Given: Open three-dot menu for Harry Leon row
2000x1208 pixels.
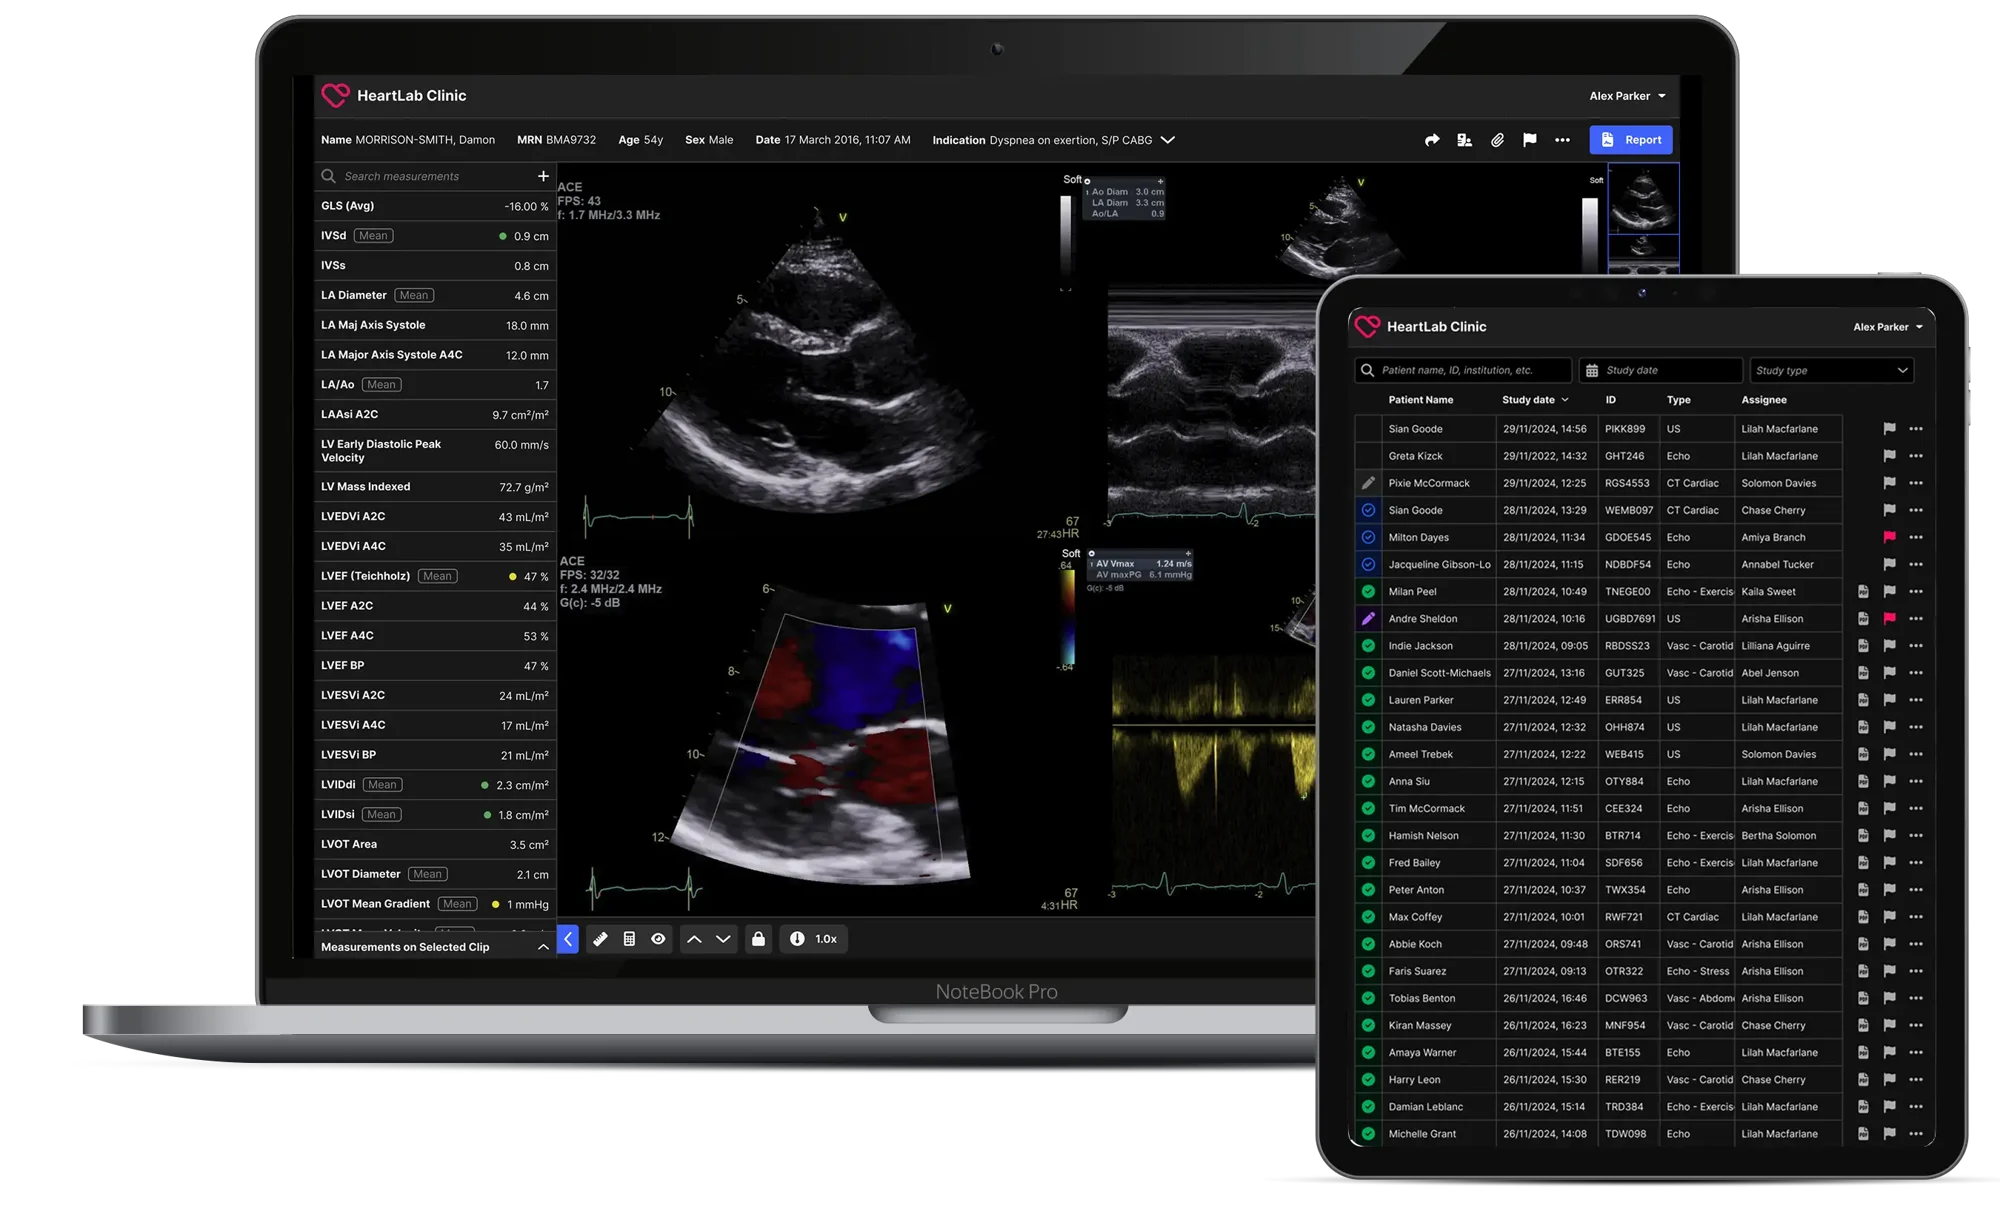Looking at the screenshot, I should tap(1915, 1080).
